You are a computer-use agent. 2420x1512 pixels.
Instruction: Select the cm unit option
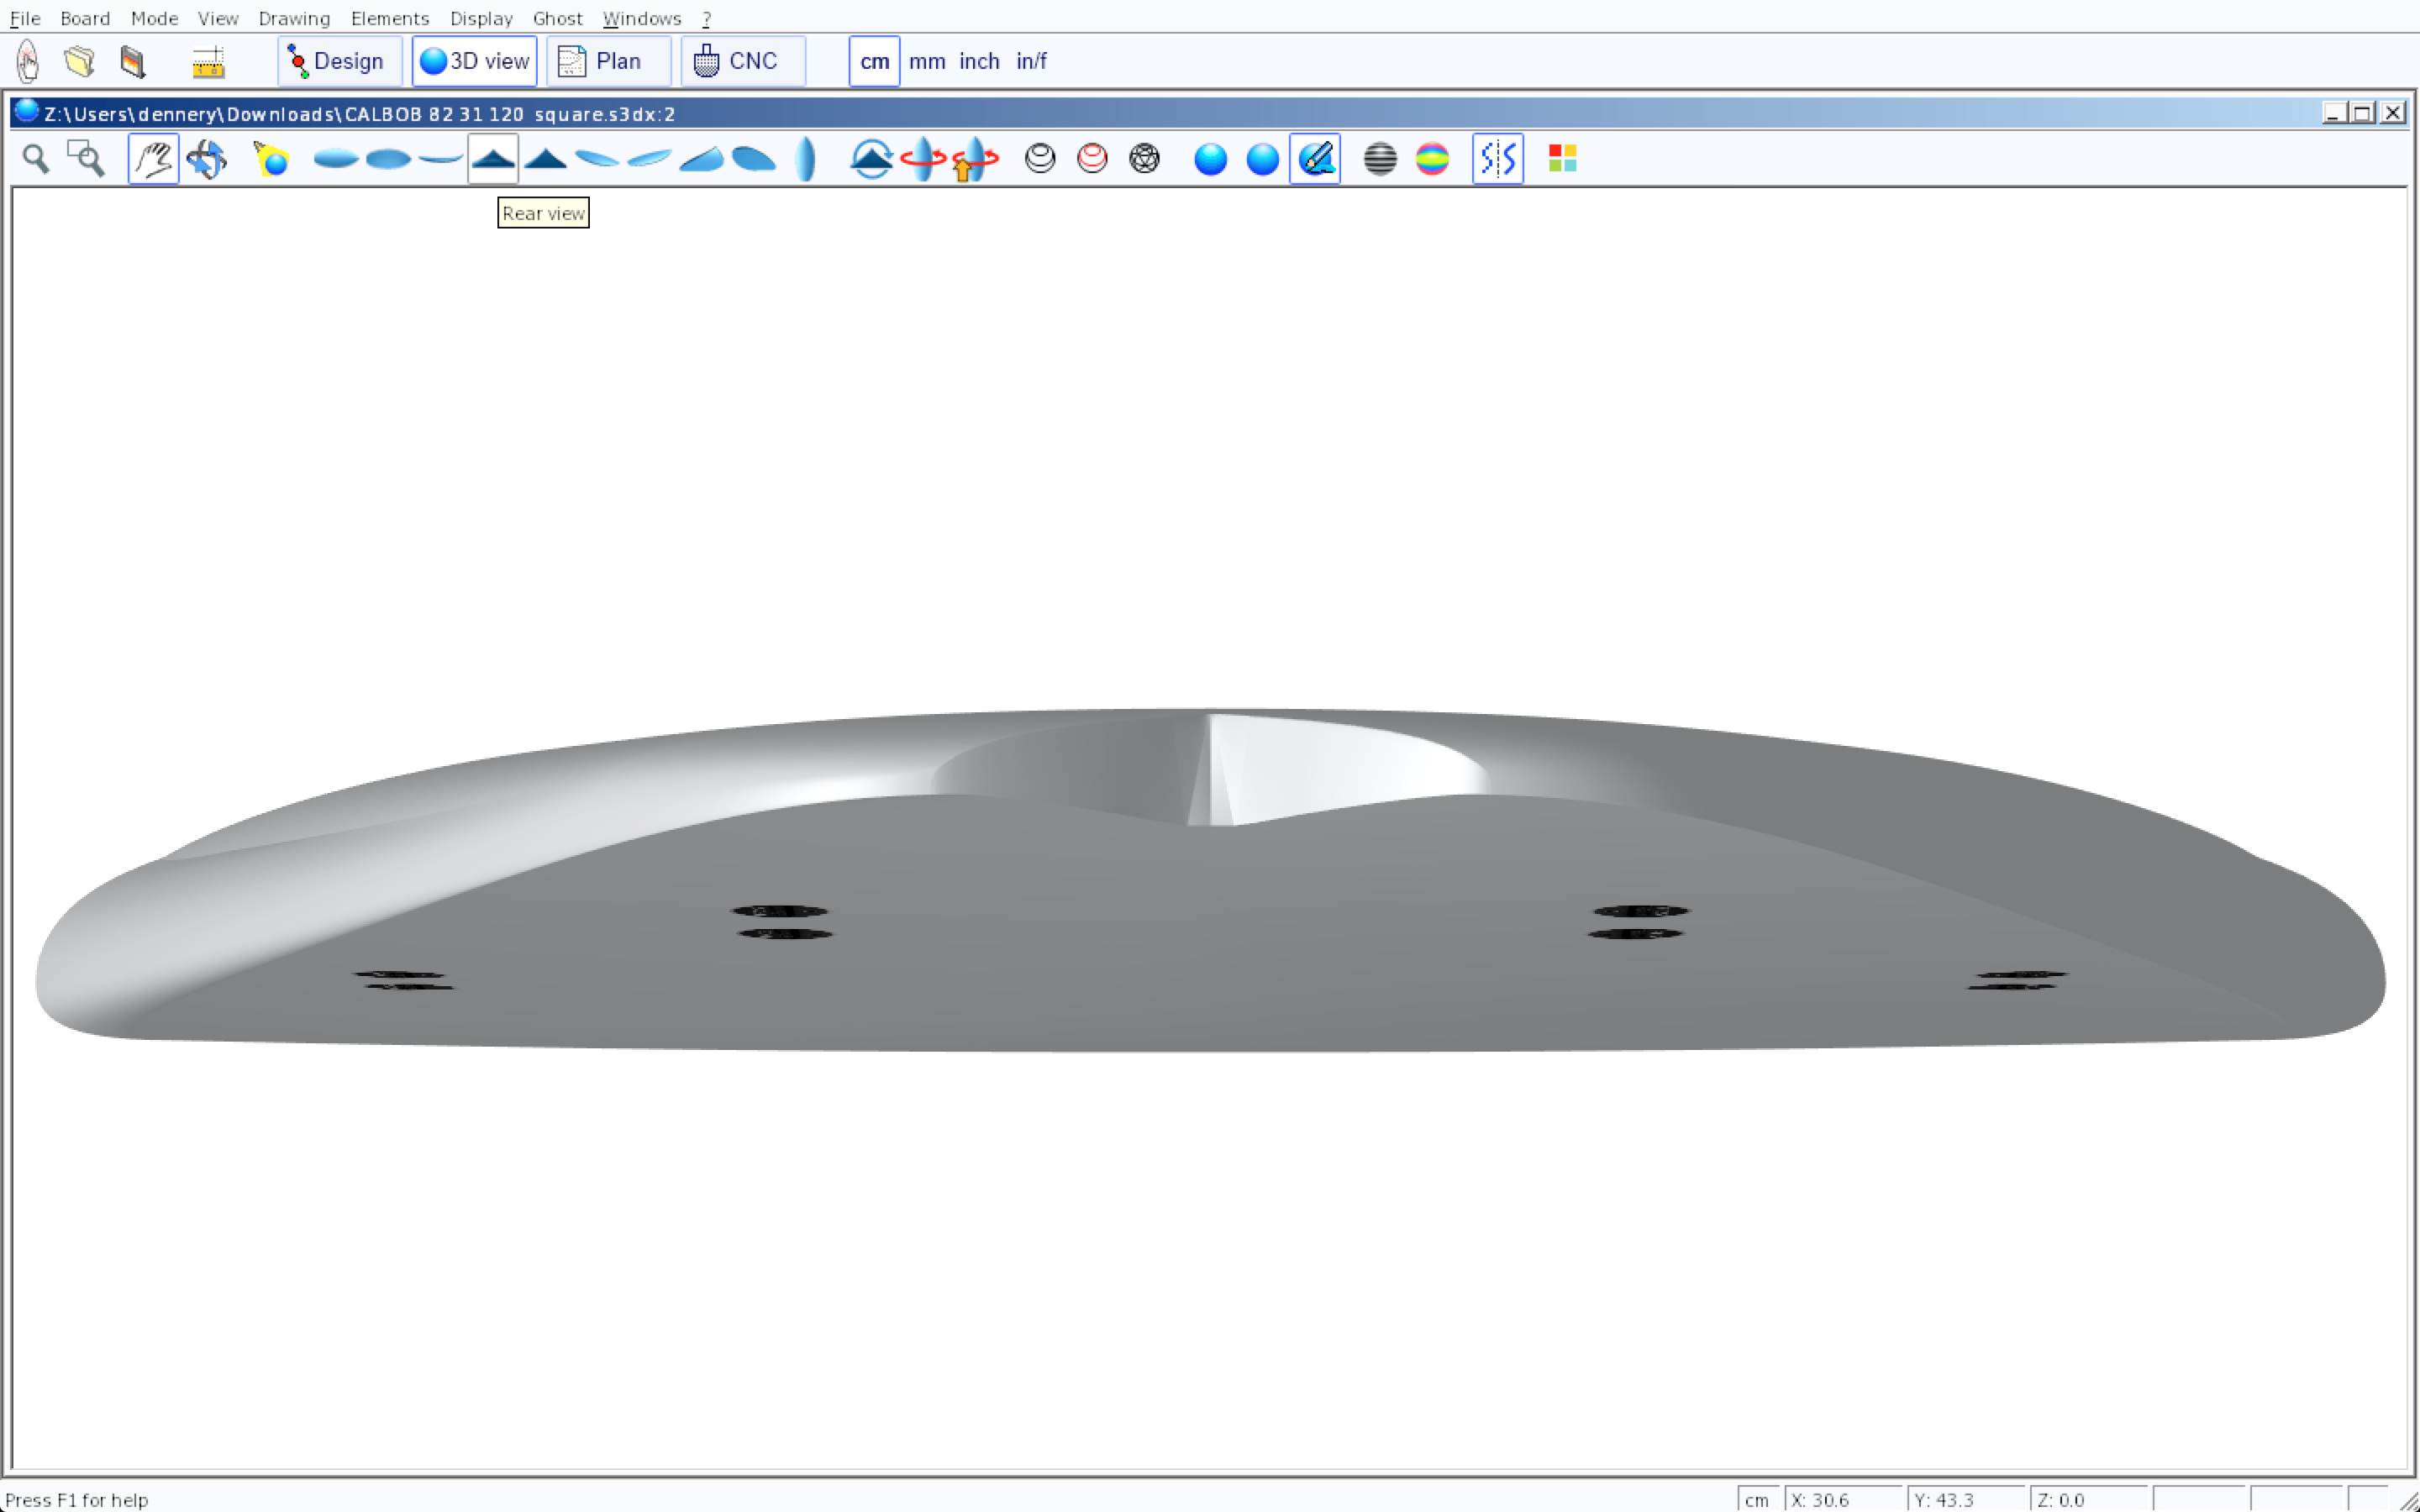(874, 62)
